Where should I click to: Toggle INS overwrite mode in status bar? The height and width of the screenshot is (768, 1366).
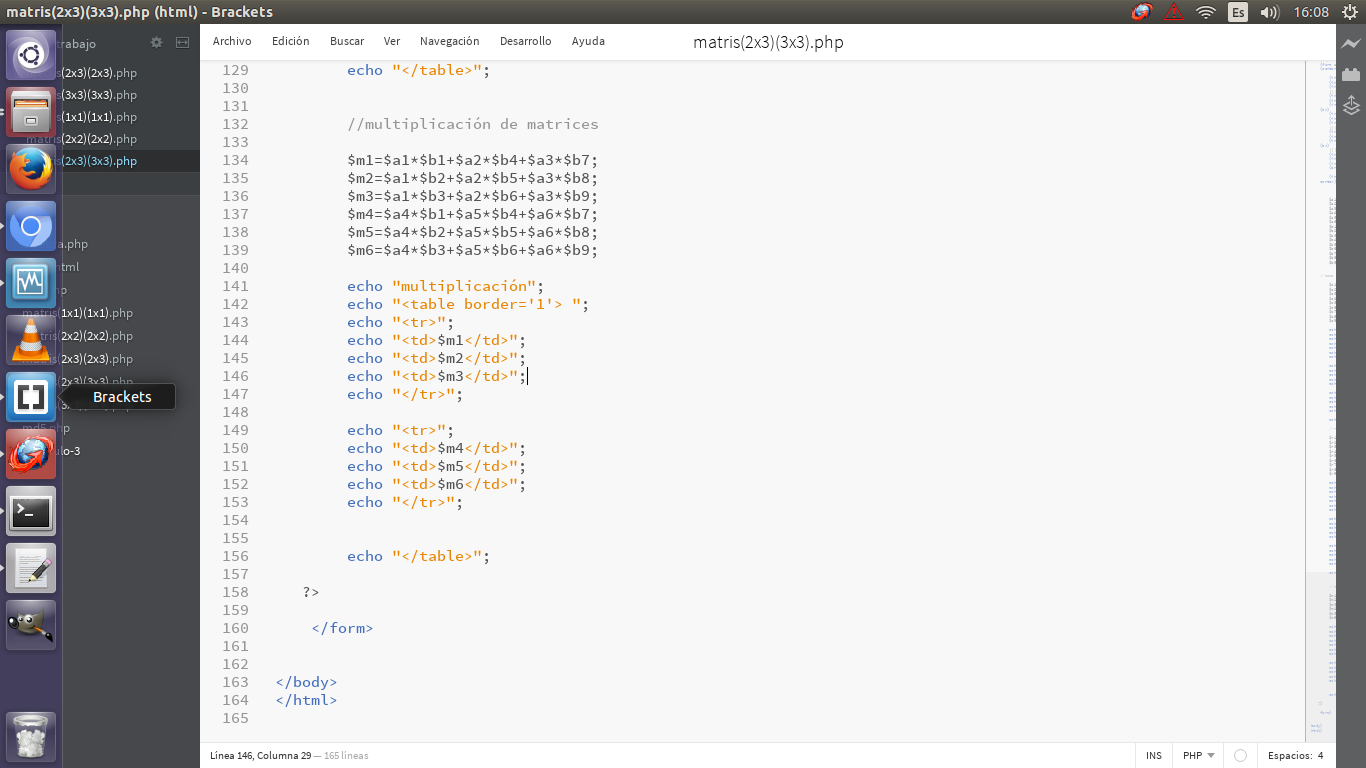pyautogui.click(x=1153, y=755)
